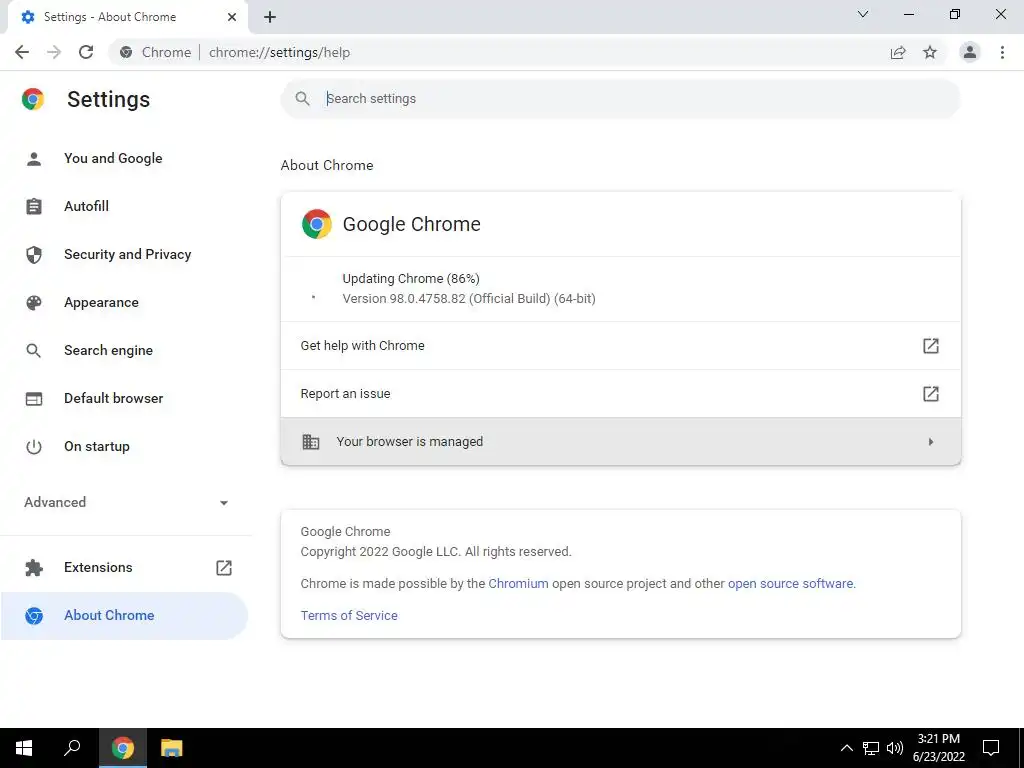
Task: Open Your browser is managed details
Action: 620,441
